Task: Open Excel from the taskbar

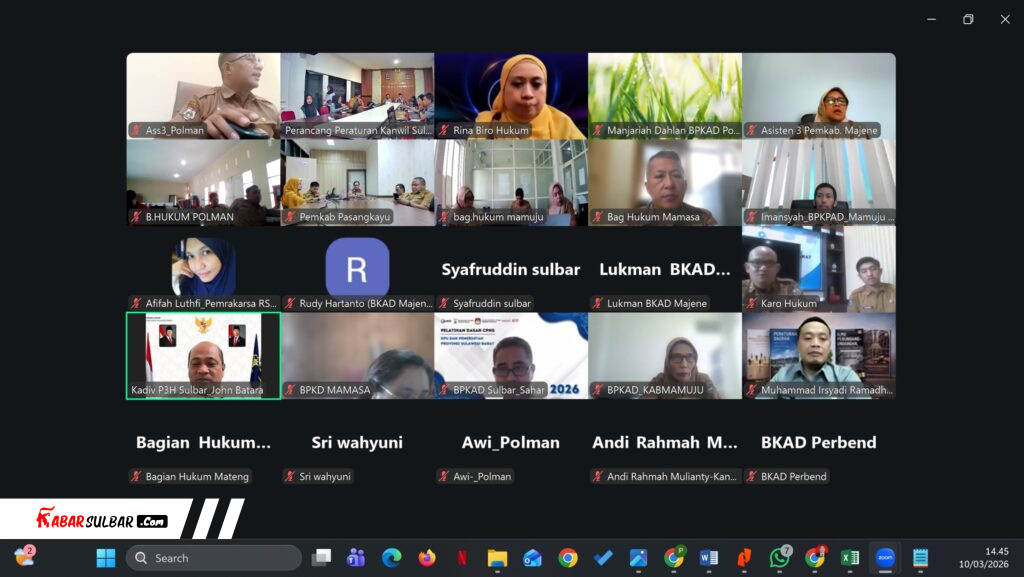Action: 850,558
